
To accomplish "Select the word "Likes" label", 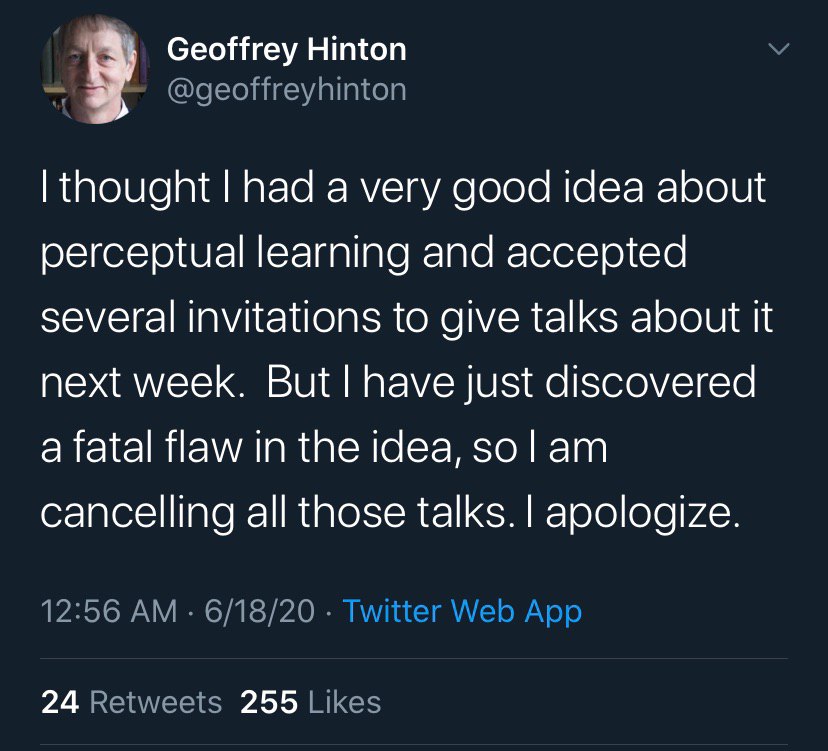I will (345, 702).
